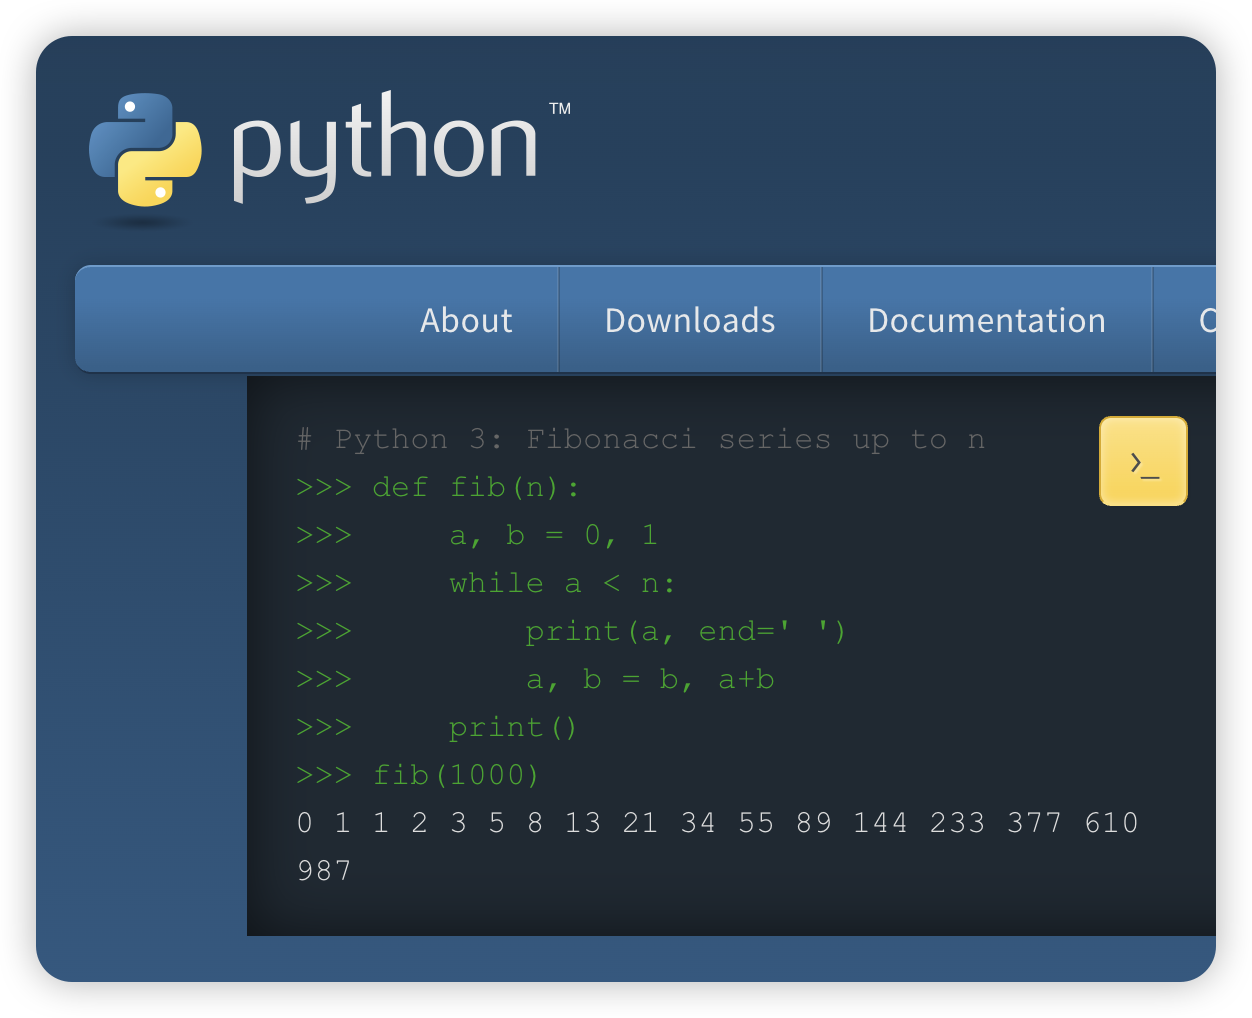Viewport: 1252px width, 1018px height.
Task: Click the number 610 in the output row
Action: (x=1111, y=823)
